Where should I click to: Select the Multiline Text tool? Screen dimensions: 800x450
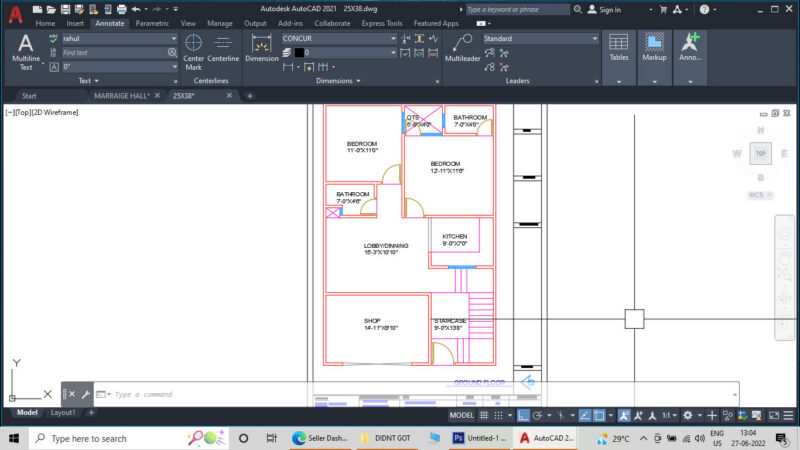point(26,52)
